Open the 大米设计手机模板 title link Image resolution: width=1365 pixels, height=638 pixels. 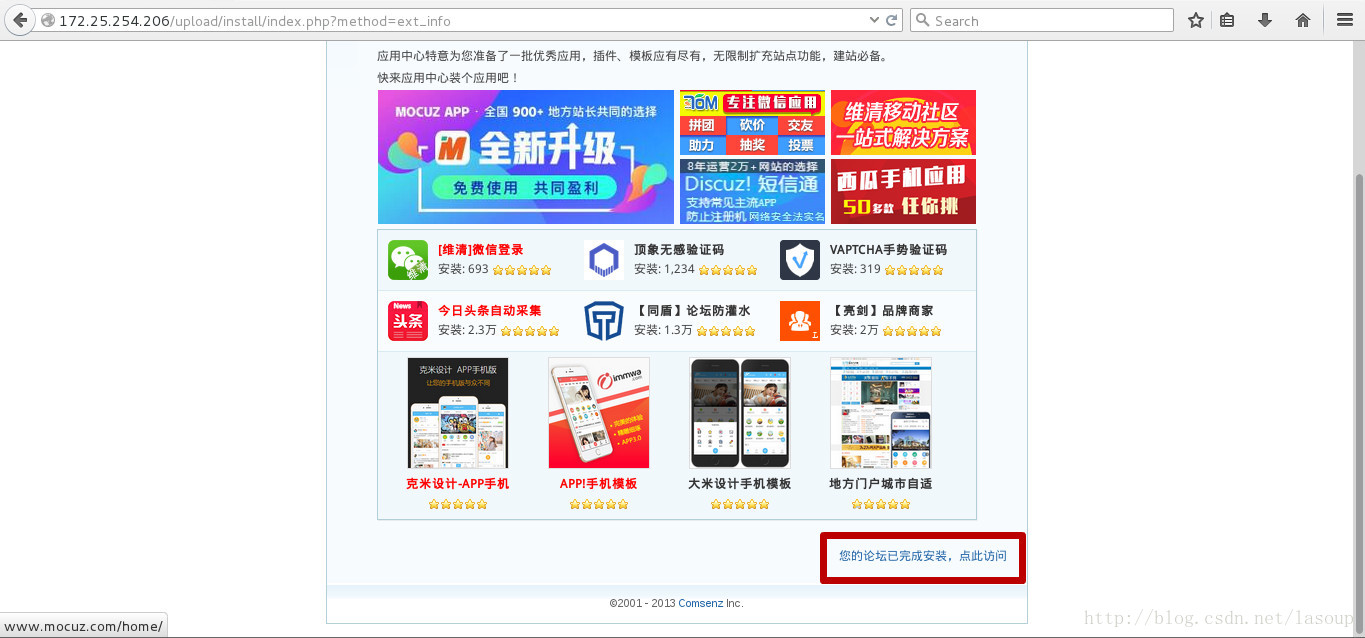click(x=740, y=484)
